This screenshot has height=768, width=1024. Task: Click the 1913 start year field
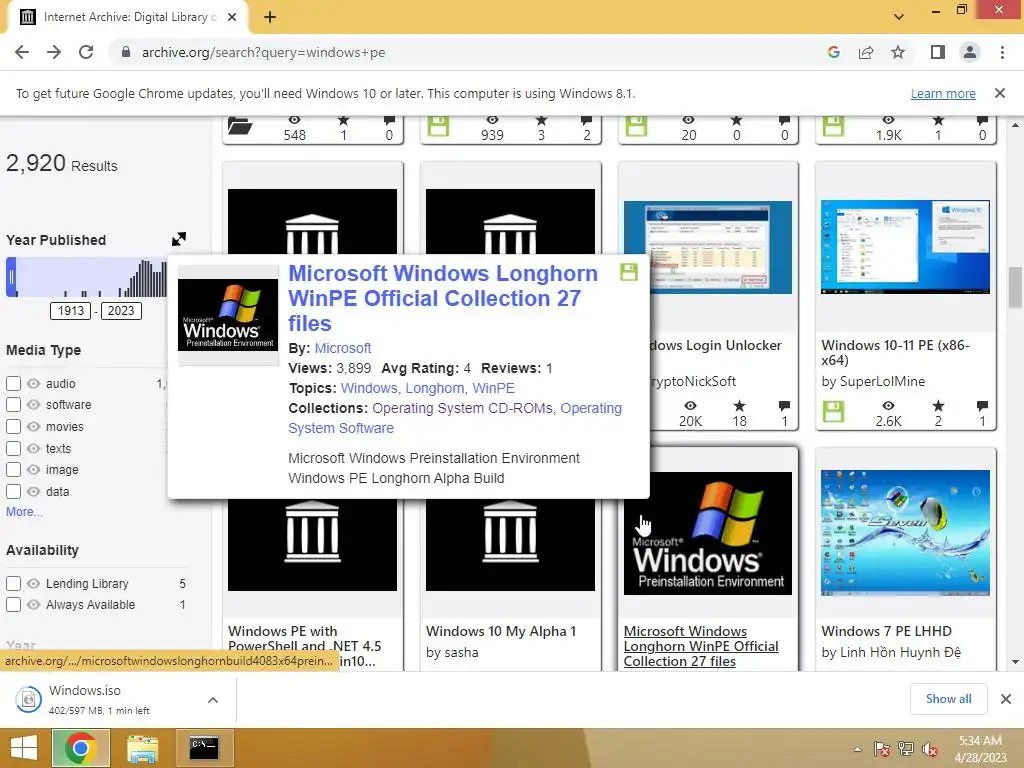coord(71,311)
